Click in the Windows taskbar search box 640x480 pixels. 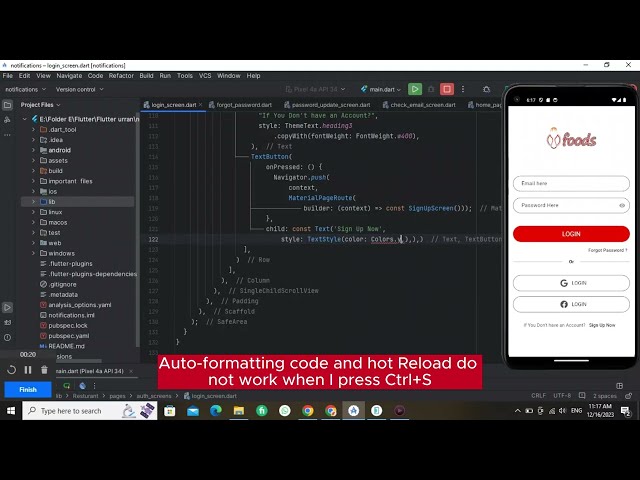[x=90, y=411]
